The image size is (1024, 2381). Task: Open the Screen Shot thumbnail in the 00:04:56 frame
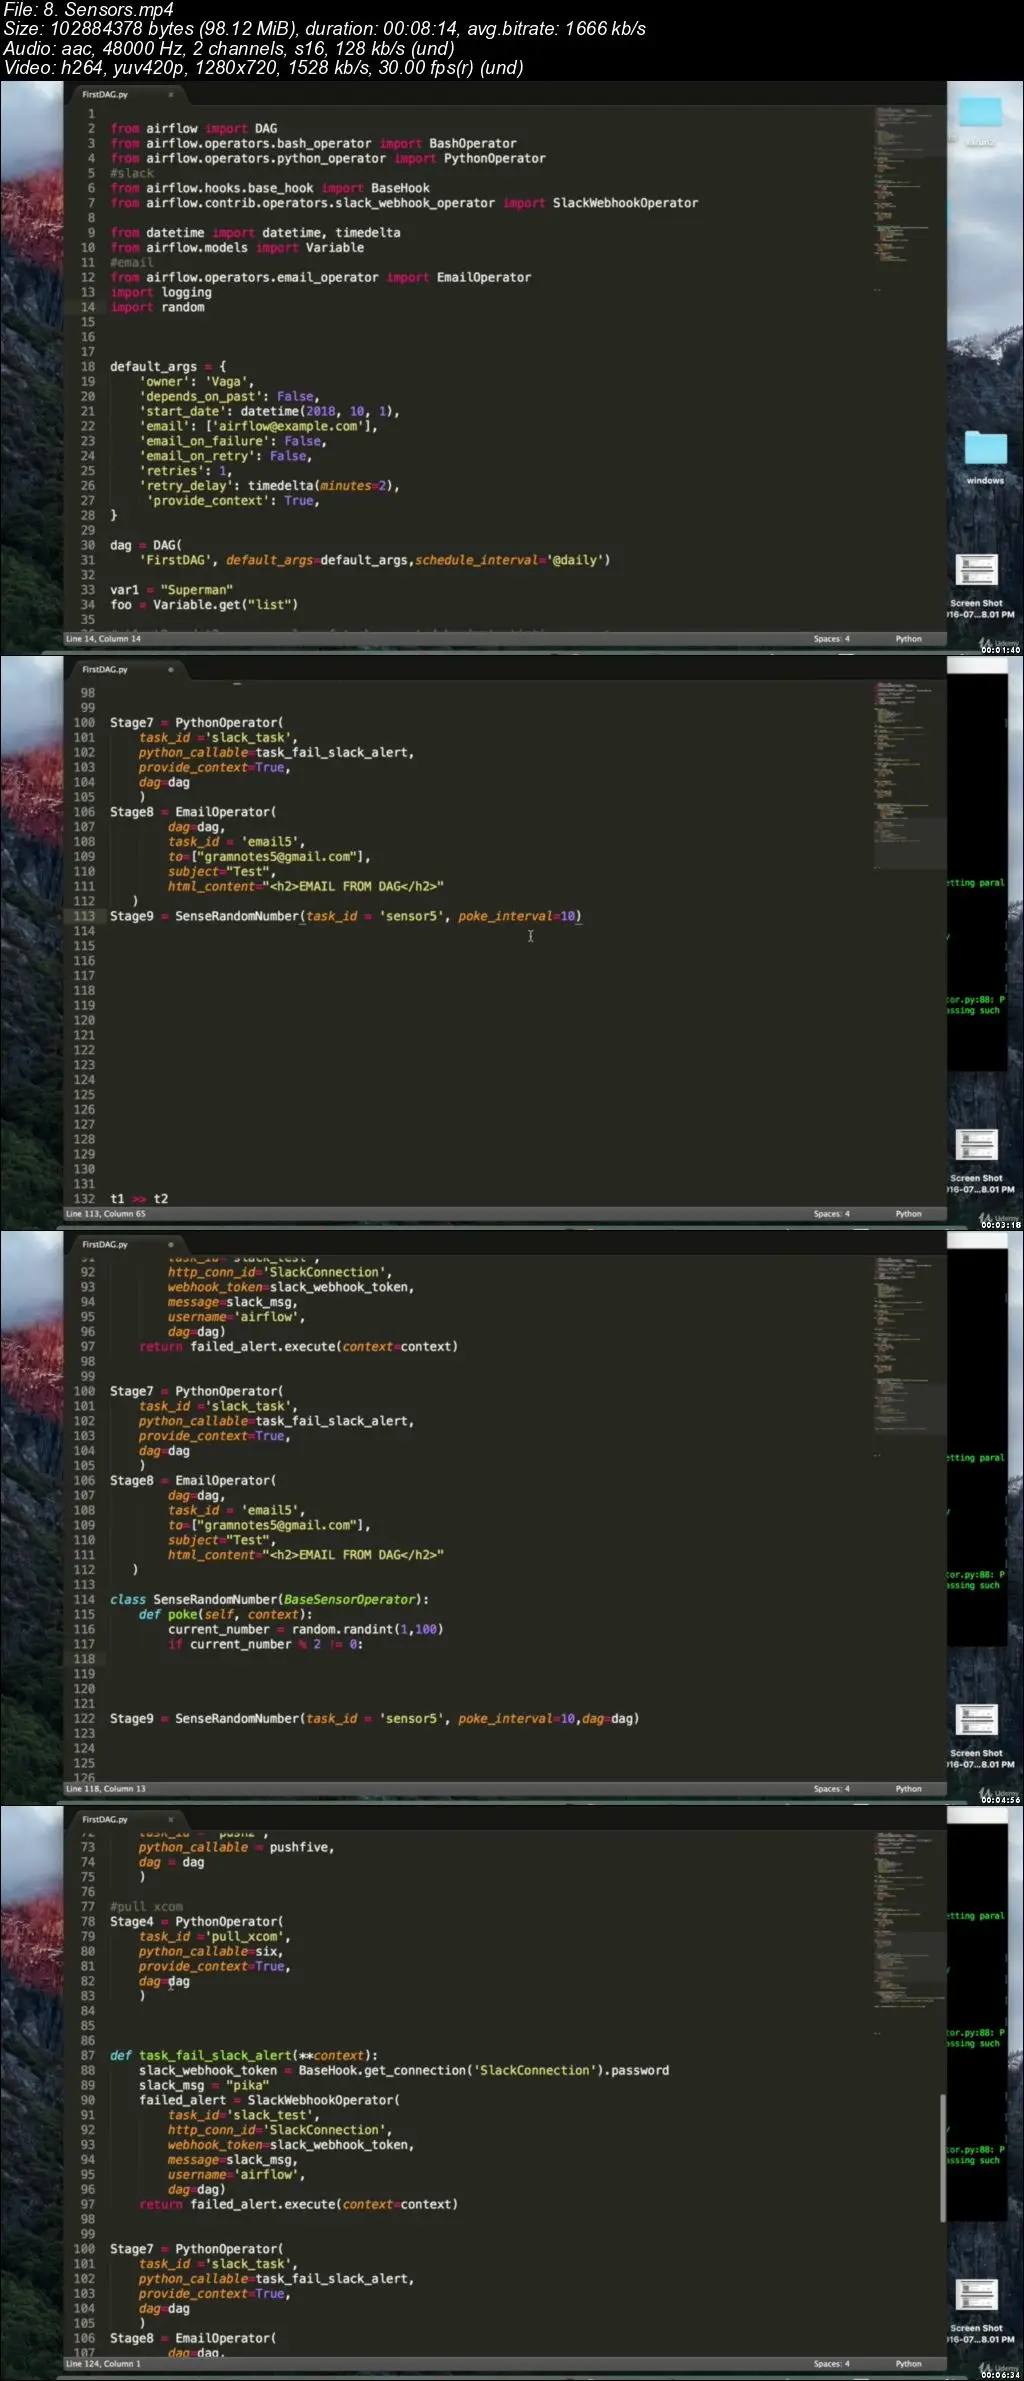pyautogui.click(x=976, y=1720)
